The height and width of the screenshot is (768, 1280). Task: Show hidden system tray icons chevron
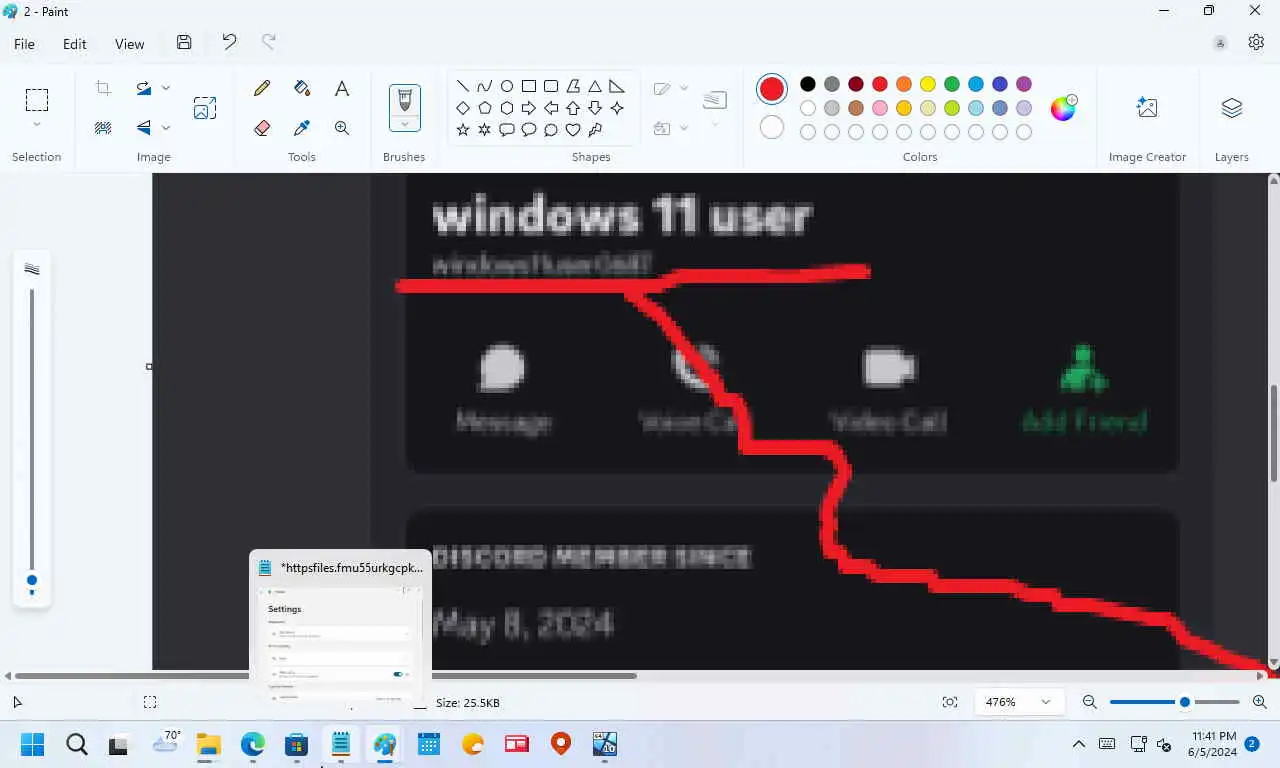click(1079, 744)
